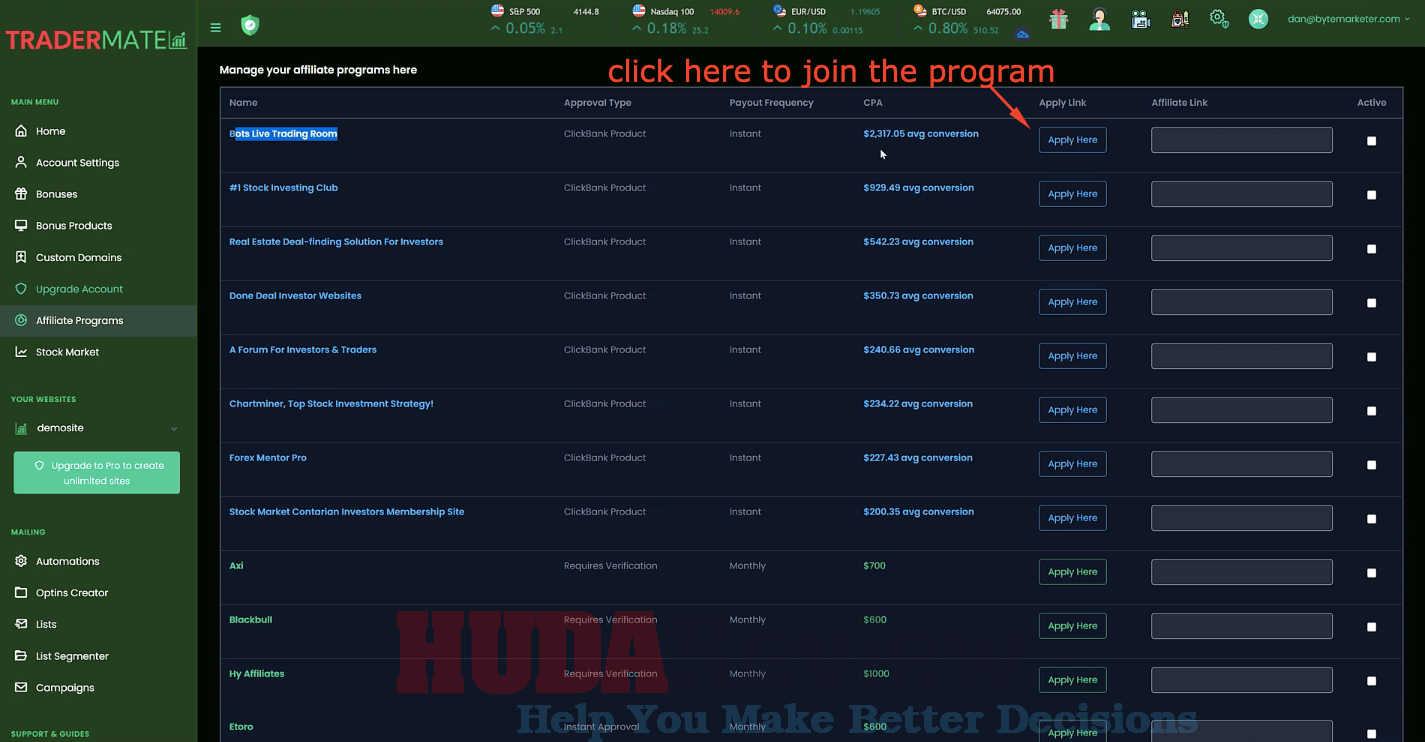The image size is (1425, 742).
Task: Click the Nasdaq 100 ticker flag icon
Action: (x=639, y=11)
